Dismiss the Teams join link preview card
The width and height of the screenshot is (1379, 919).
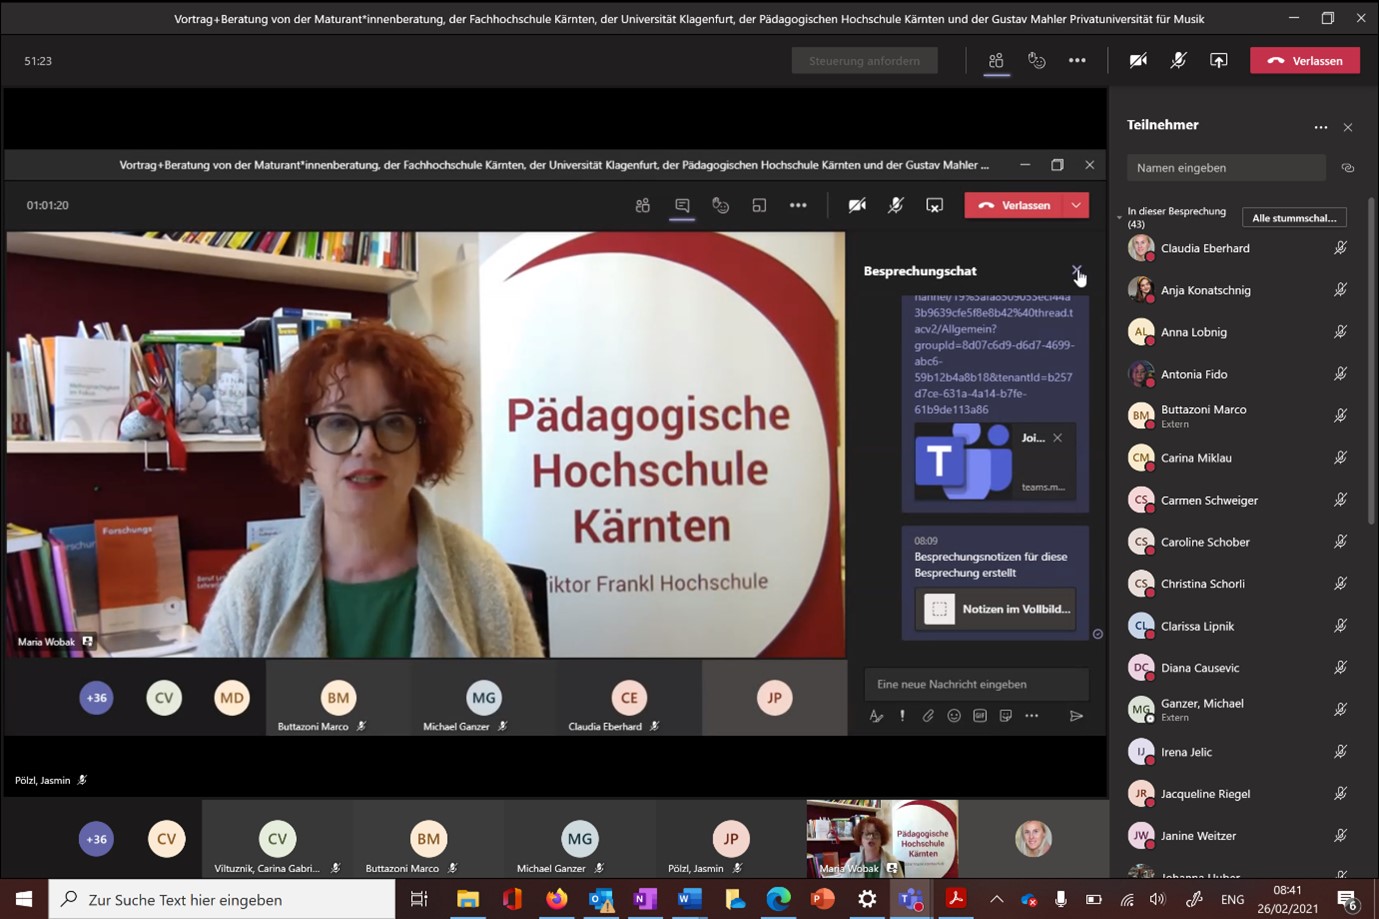[x=1057, y=438]
